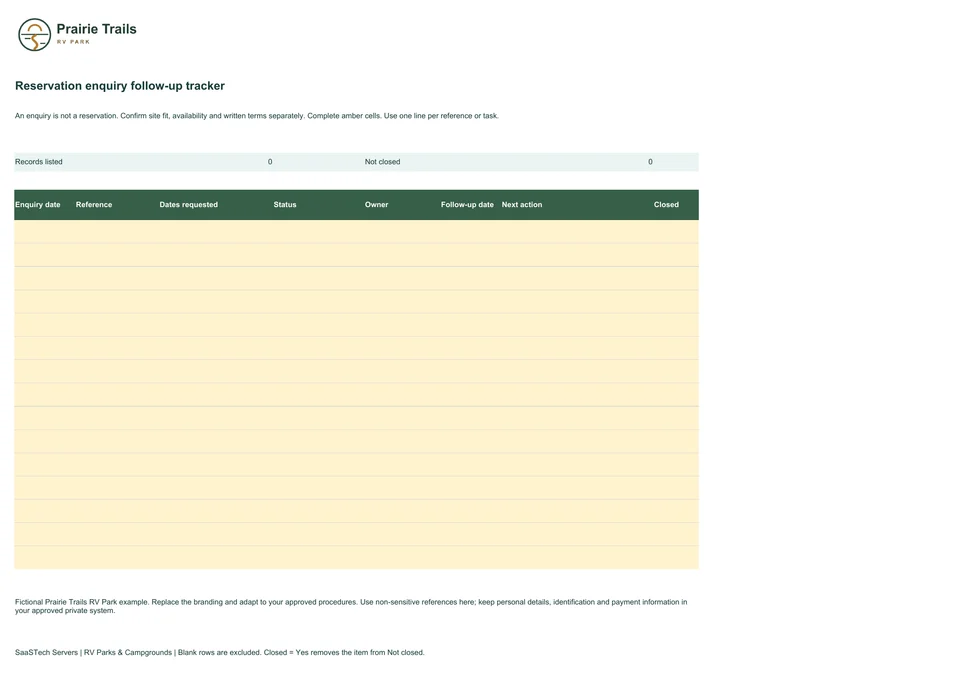Click the 'Reservation enquiry follow-up tracker' heading

[x=120, y=86]
